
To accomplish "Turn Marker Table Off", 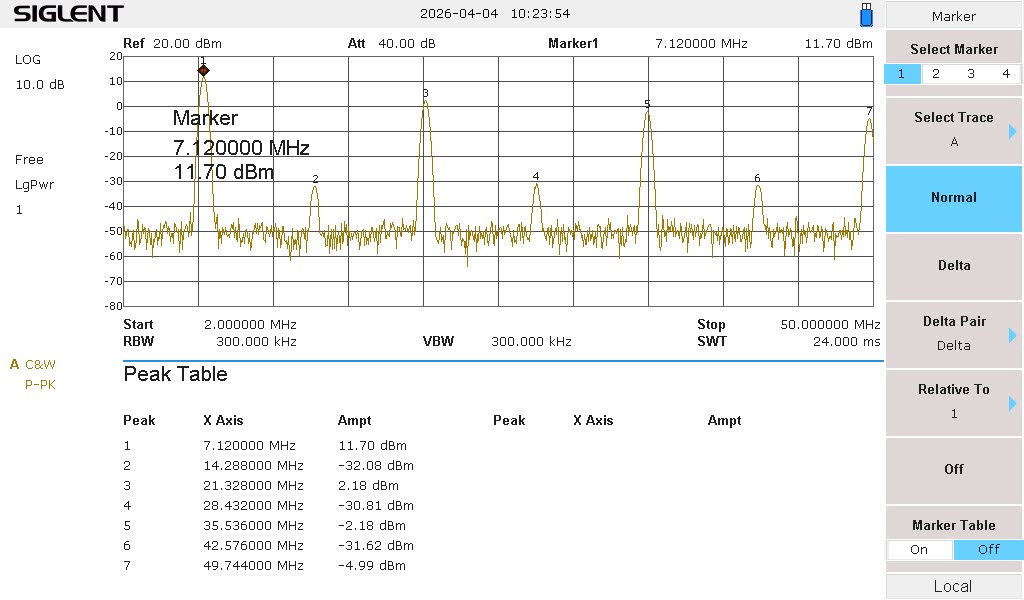I will [x=988, y=550].
